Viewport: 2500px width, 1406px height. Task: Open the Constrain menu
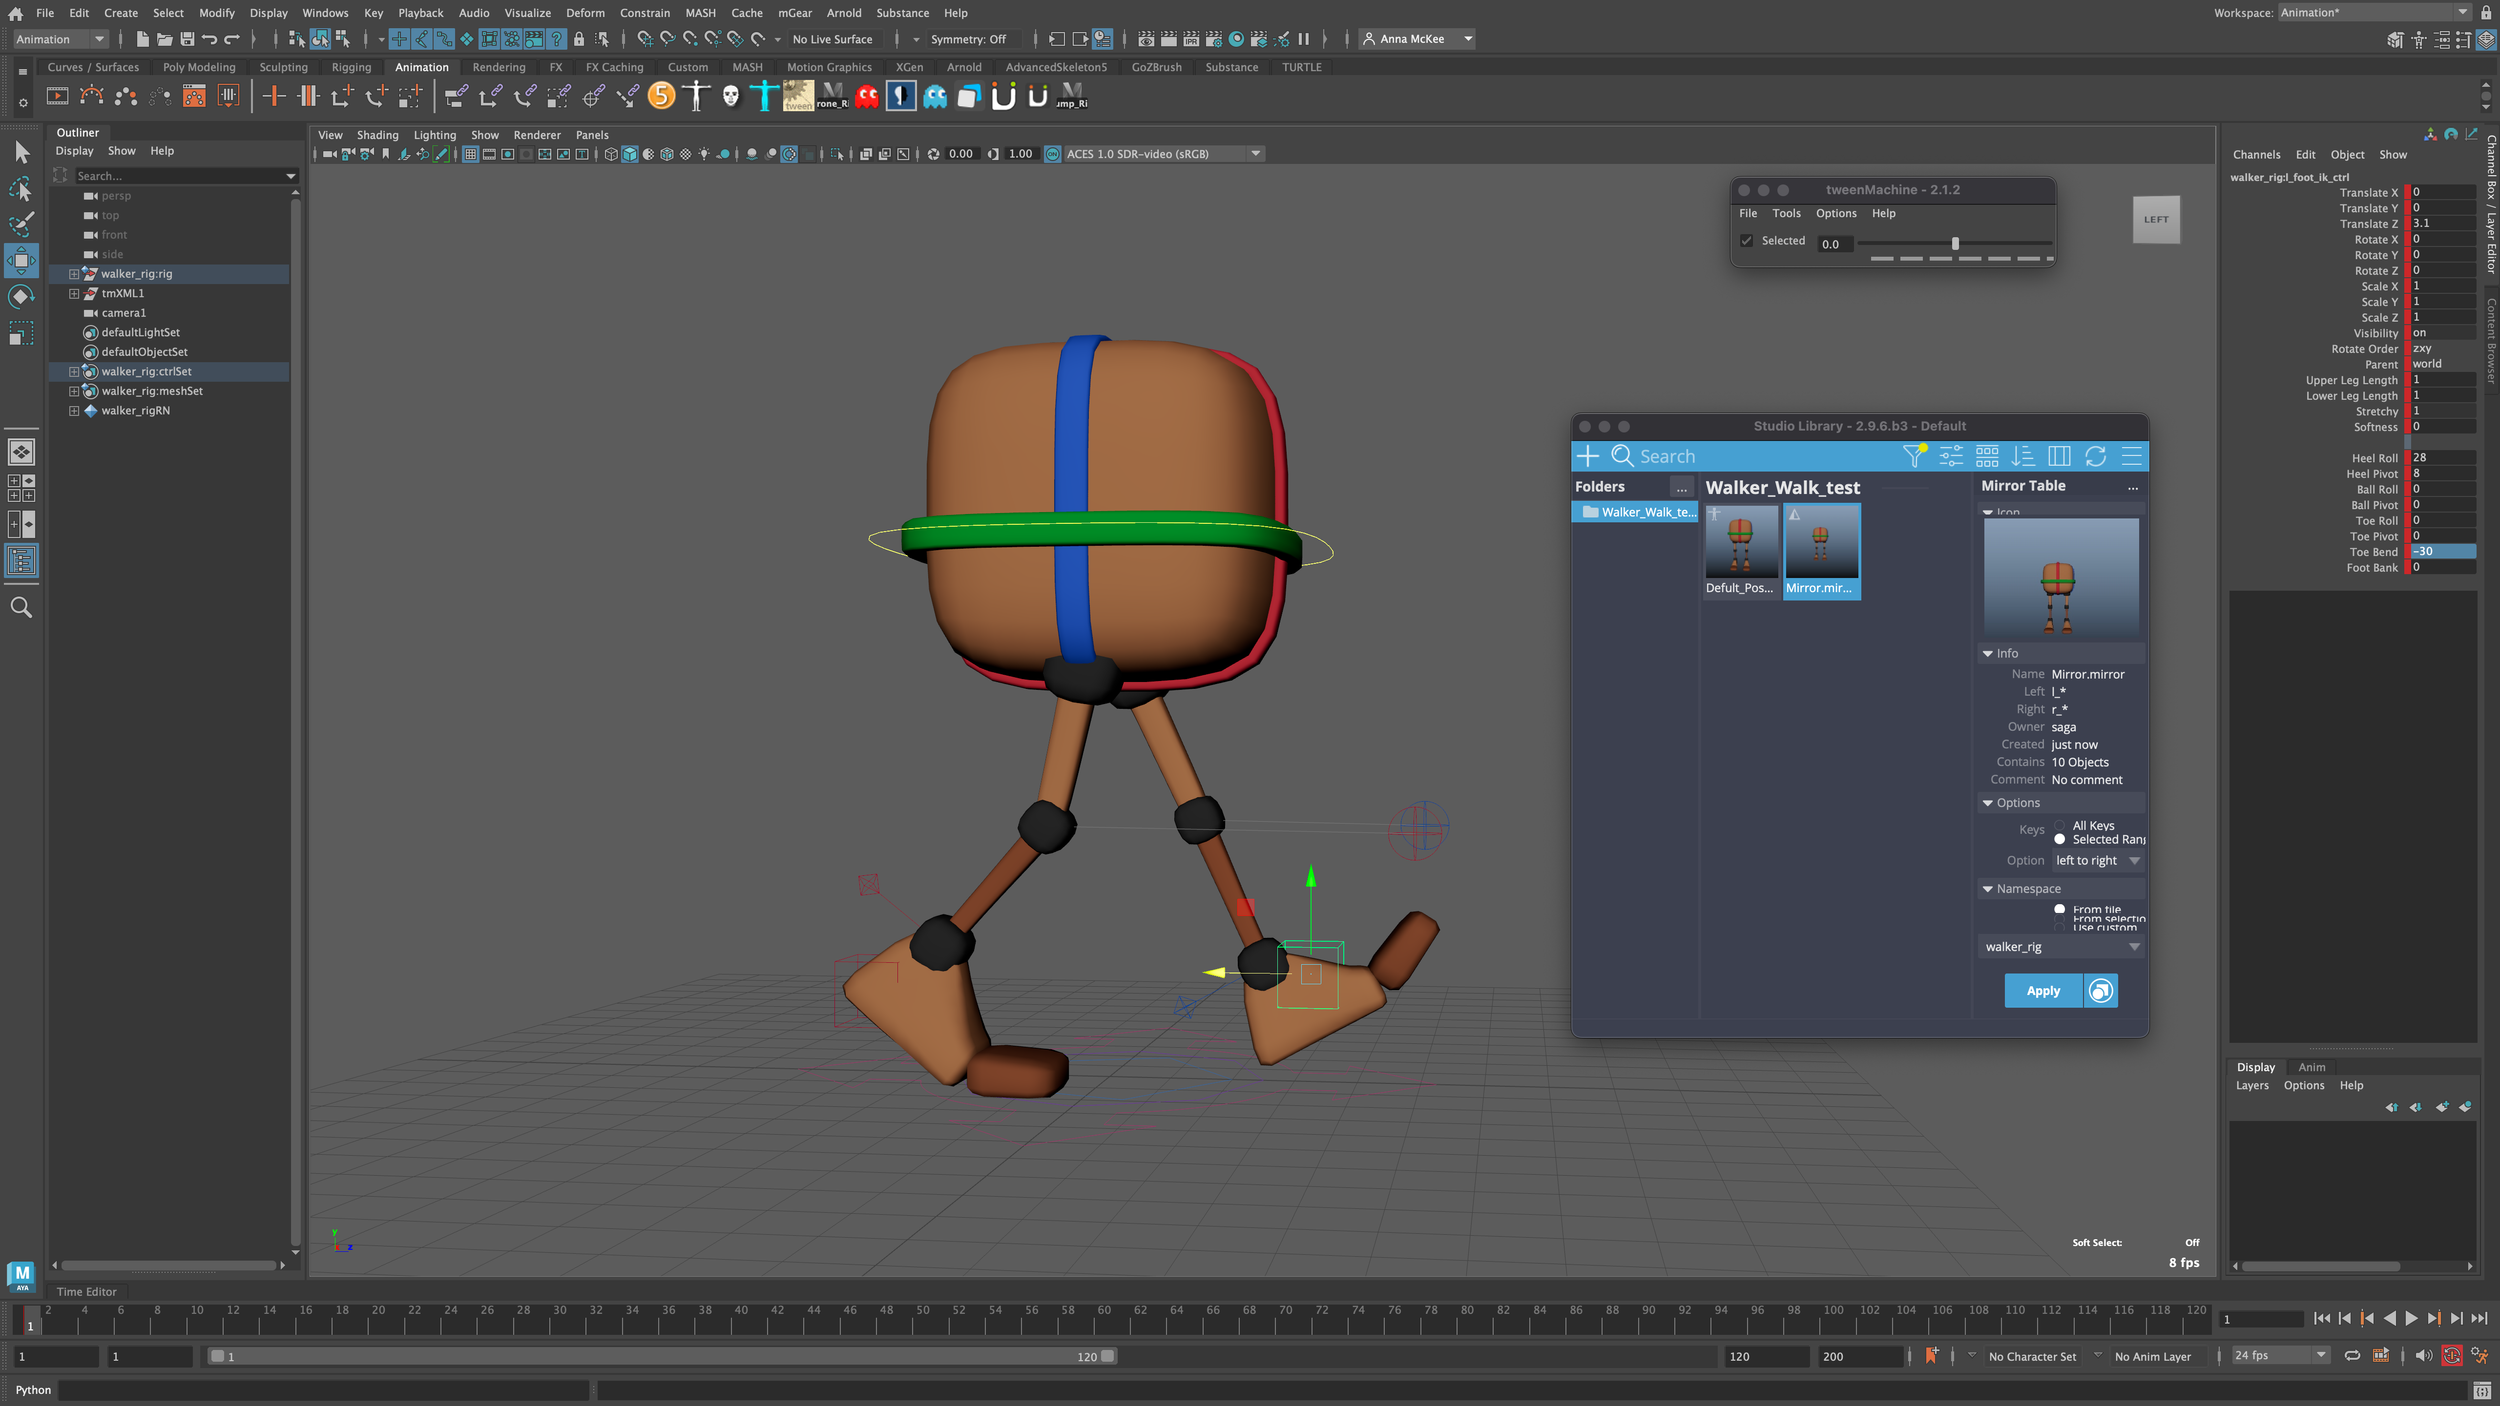point(644,13)
